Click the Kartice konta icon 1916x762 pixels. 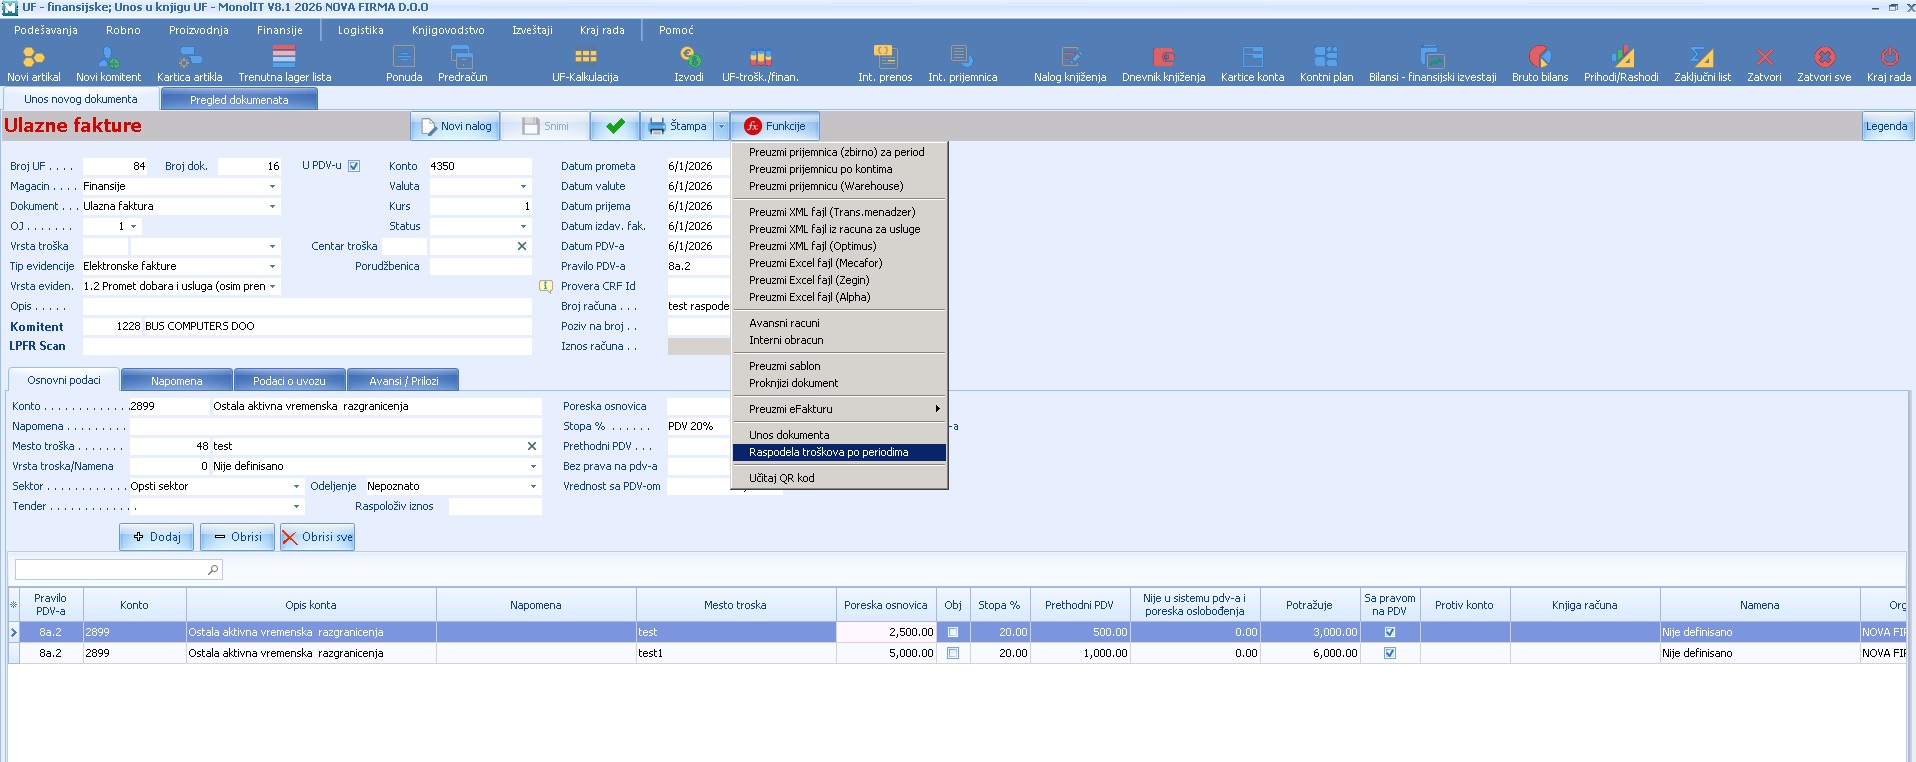tap(1252, 64)
